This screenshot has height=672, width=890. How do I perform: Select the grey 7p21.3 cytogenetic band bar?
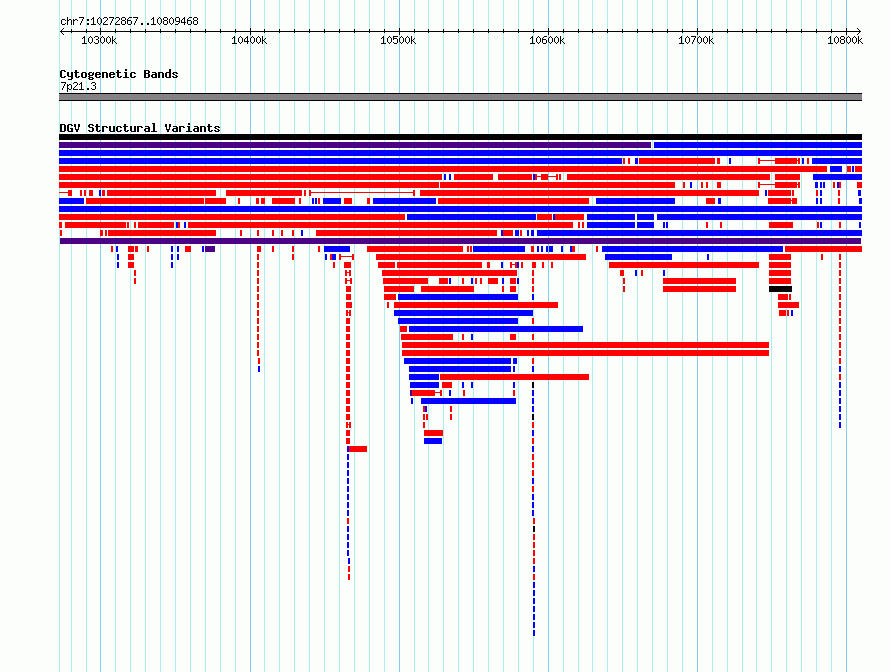pyautogui.click(x=460, y=97)
